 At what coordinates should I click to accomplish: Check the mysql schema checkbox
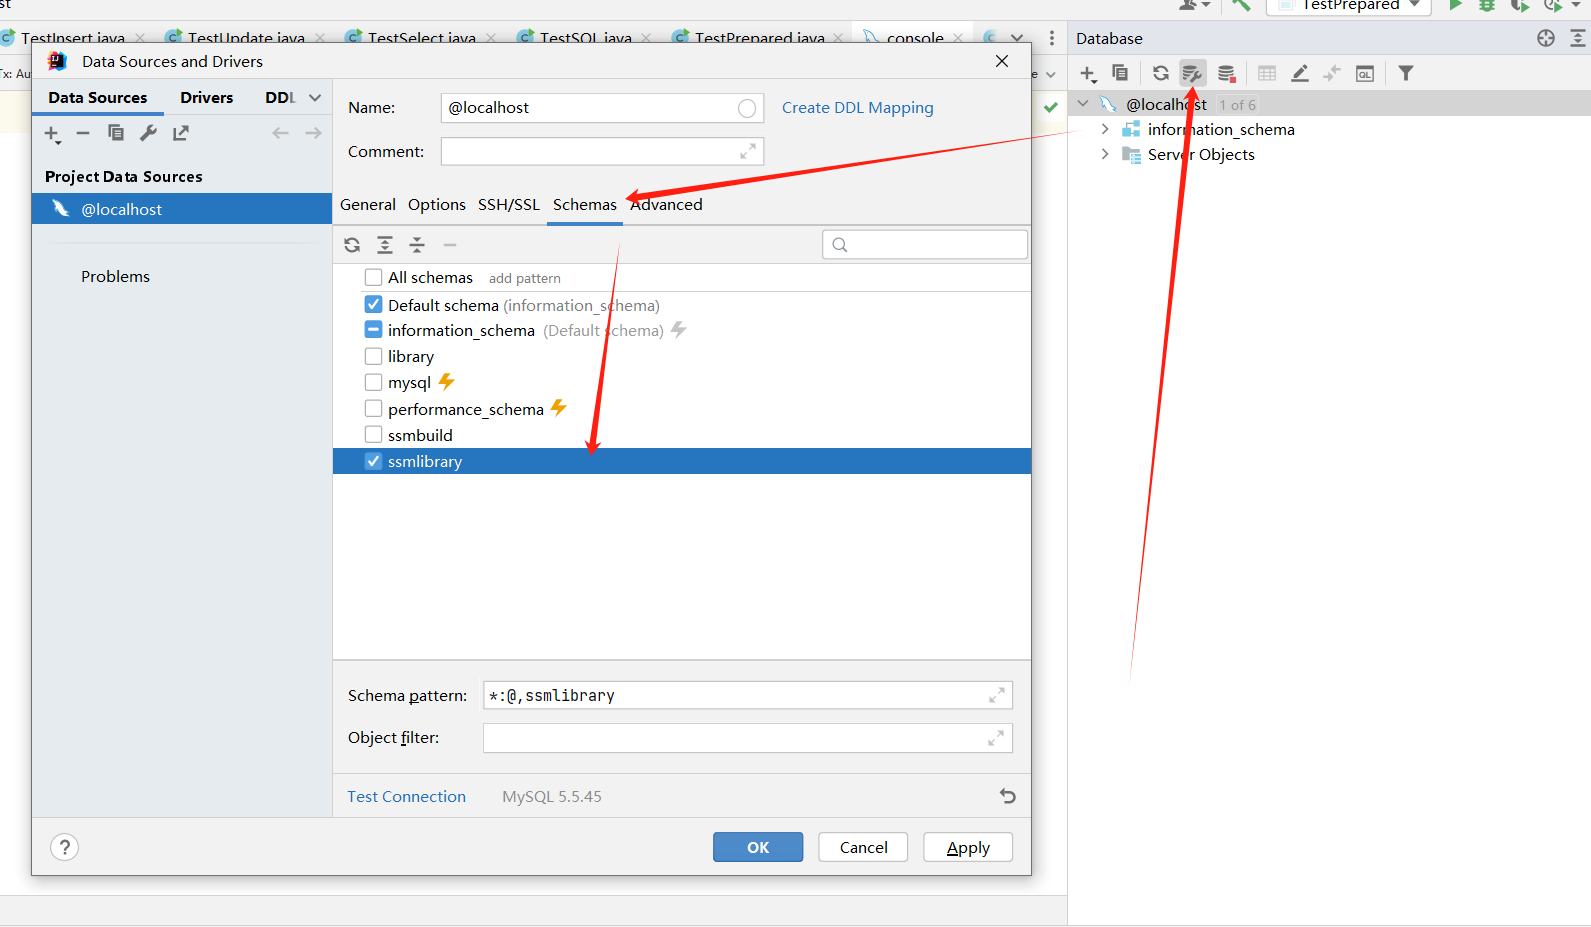pos(373,382)
